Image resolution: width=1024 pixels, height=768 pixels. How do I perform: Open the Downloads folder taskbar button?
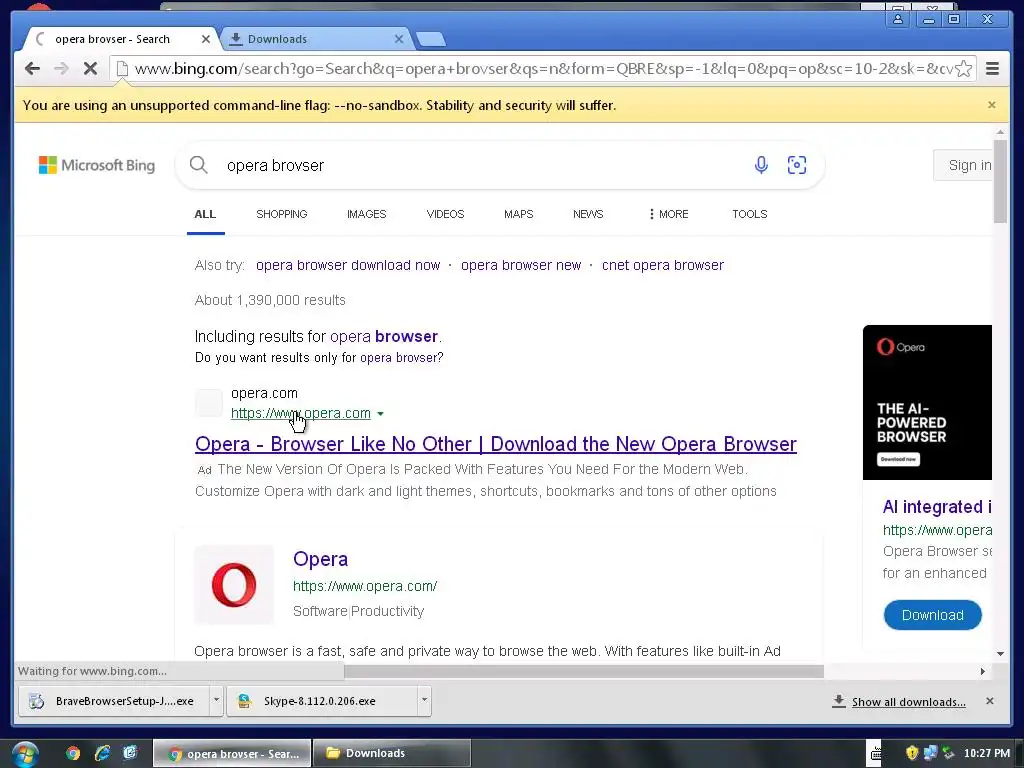392,753
